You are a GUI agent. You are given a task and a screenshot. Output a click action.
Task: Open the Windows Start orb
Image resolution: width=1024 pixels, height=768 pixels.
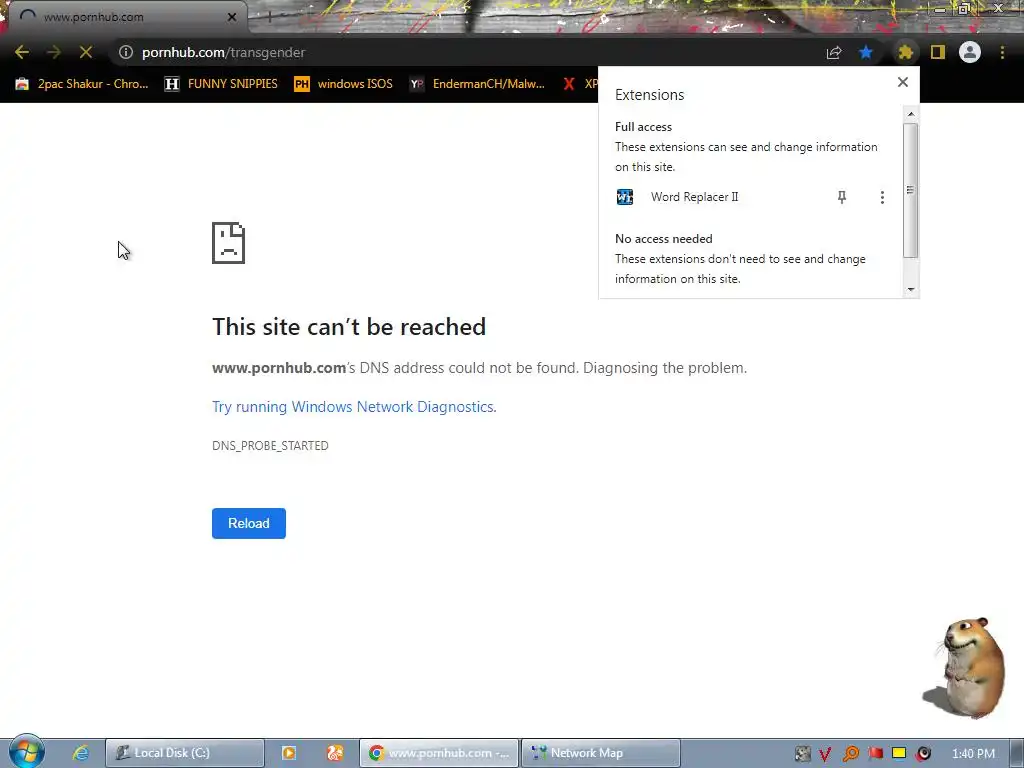26,752
